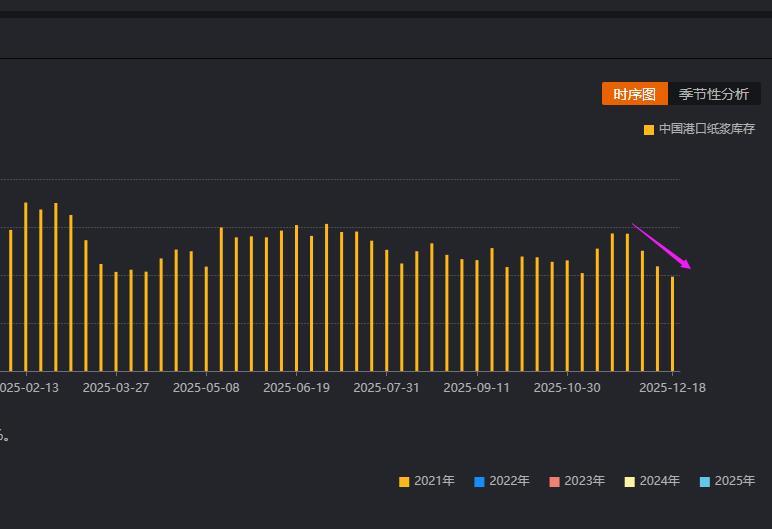772x529 pixels.
Task: Click the 2025-07-31 axis date label
Action: point(386,388)
